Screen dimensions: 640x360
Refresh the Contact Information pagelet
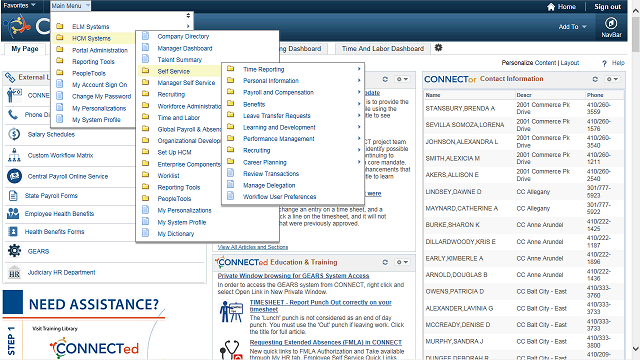[x=595, y=79]
